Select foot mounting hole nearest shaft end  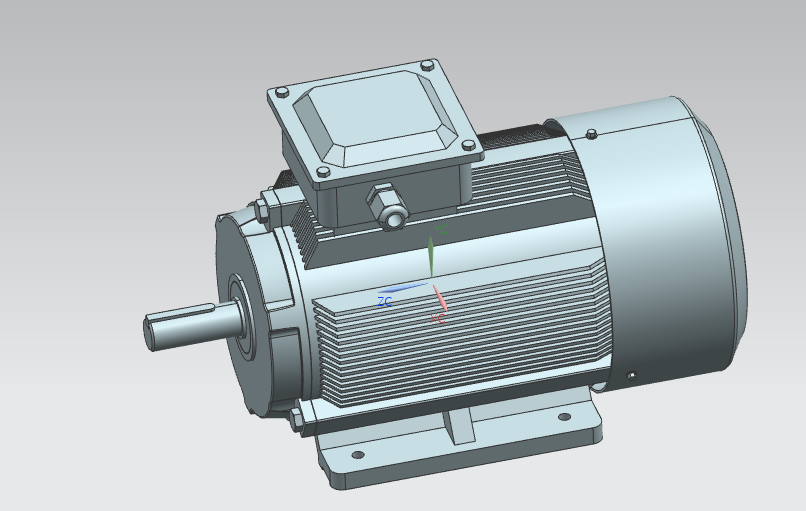tap(358, 454)
